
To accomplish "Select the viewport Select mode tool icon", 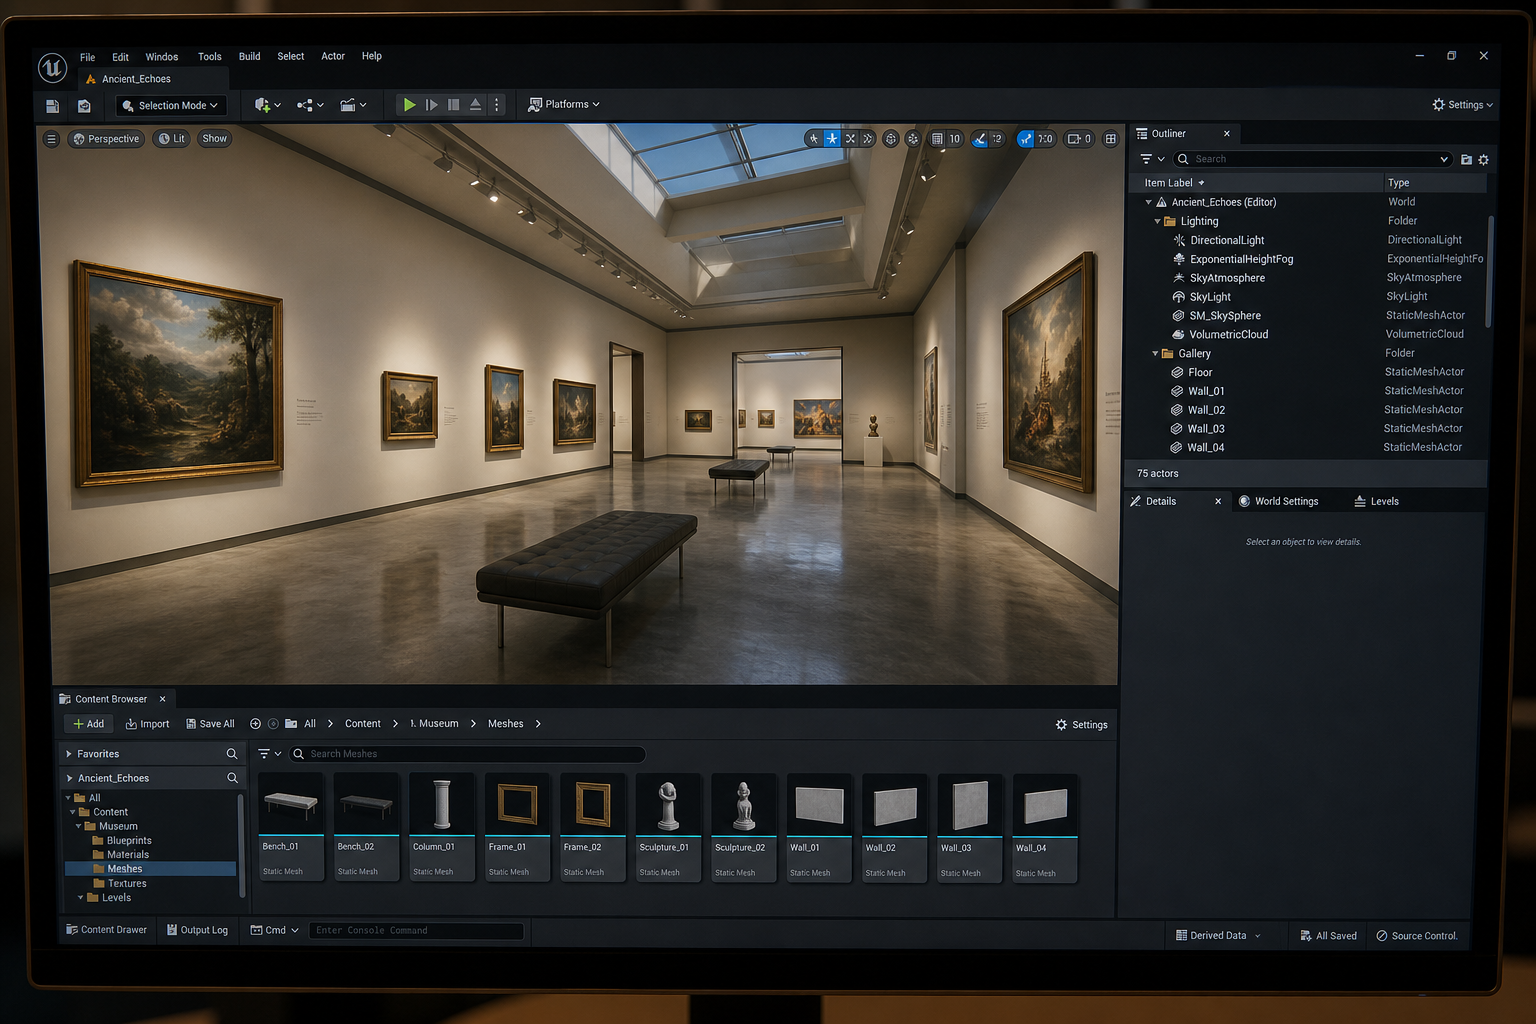I will pos(814,139).
